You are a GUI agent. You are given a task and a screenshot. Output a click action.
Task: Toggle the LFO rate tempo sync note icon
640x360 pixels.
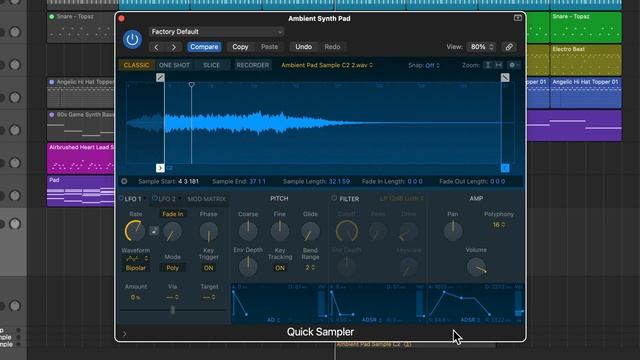click(154, 231)
